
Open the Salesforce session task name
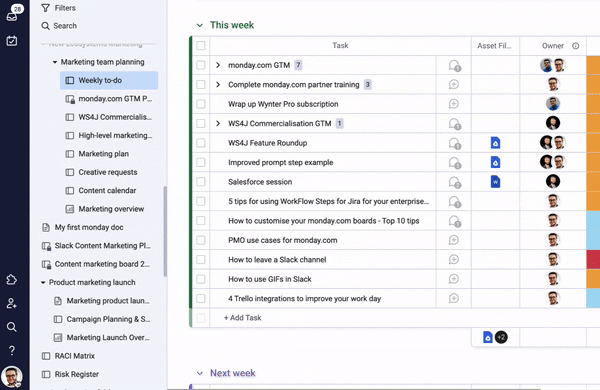coord(260,182)
